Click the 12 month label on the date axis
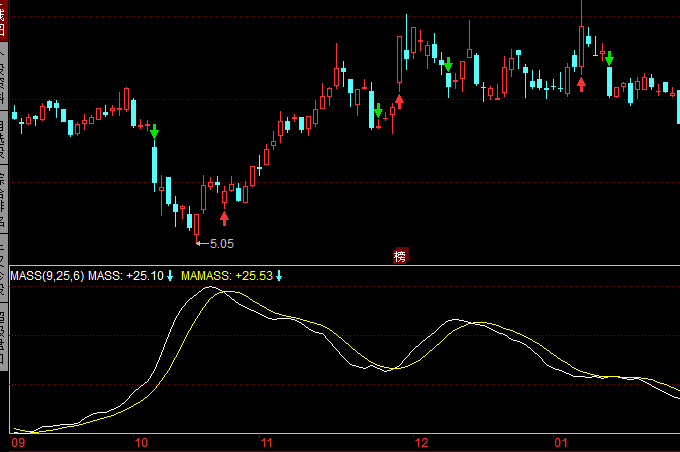The height and width of the screenshot is (452, 680). (x=421, y=443)
